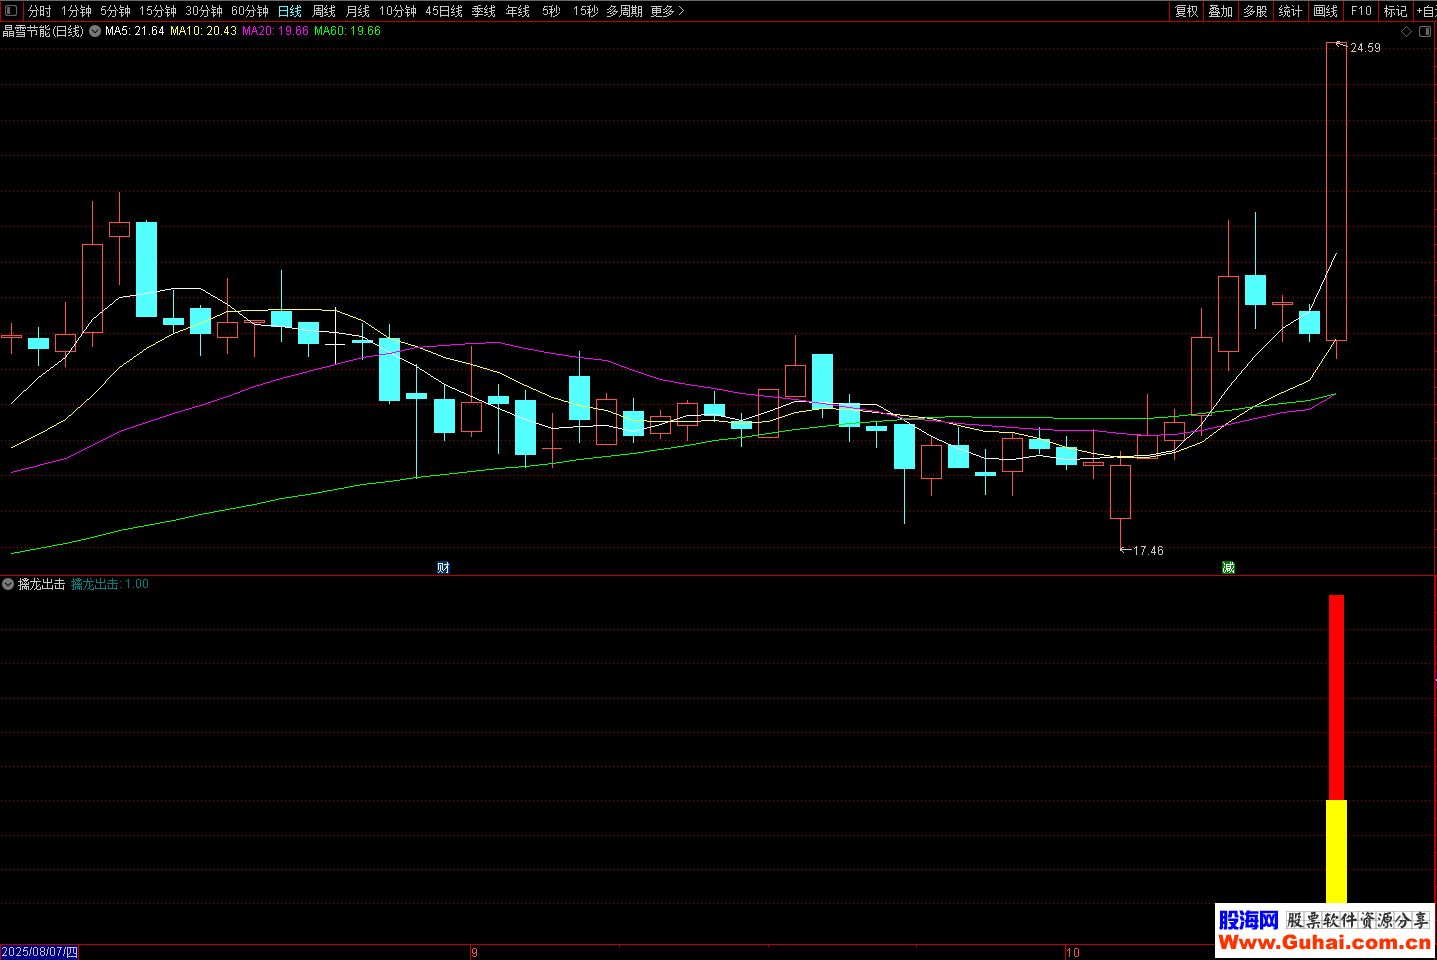Click the 财 financial marker icon
Screen dimensions: 1437x960
[x=443, y=568]
